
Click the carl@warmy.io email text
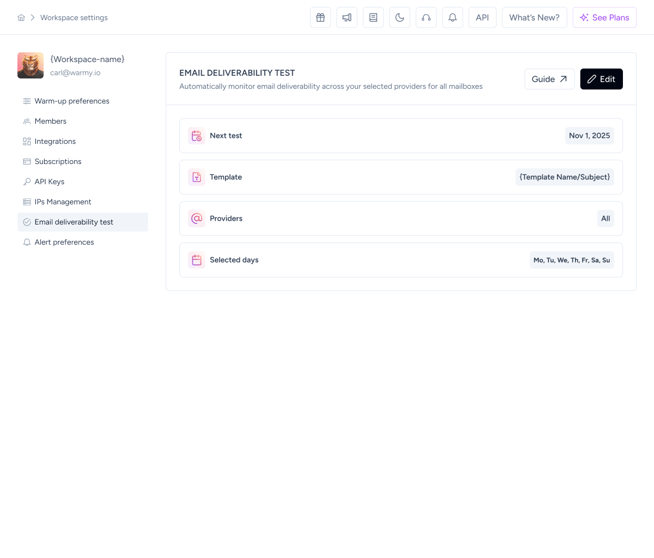click(x=75, y=73)
